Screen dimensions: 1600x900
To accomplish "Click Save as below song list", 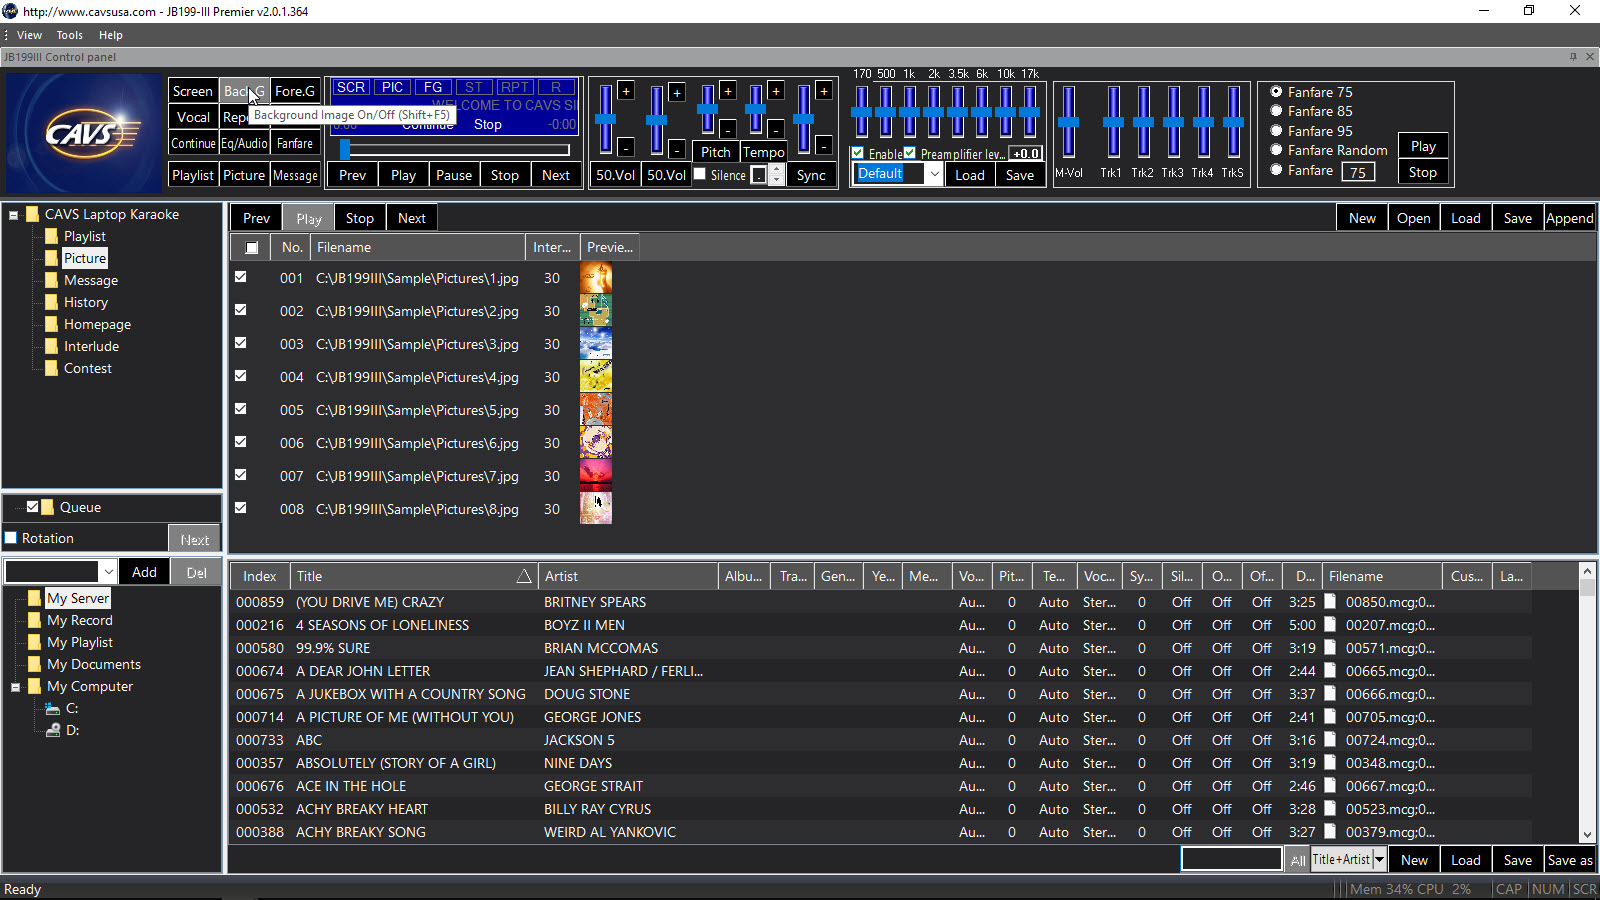I will coord(1569,860).
